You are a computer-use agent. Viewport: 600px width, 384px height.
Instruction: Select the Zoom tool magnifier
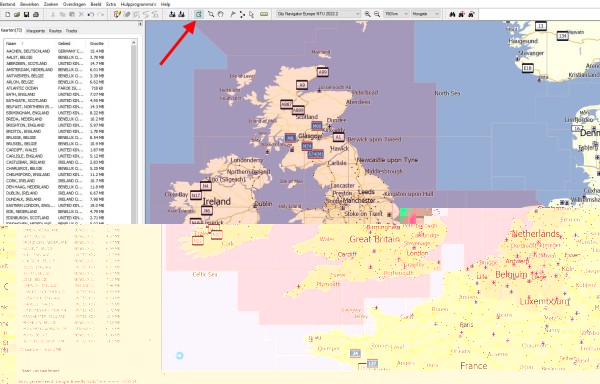point(211,15)
